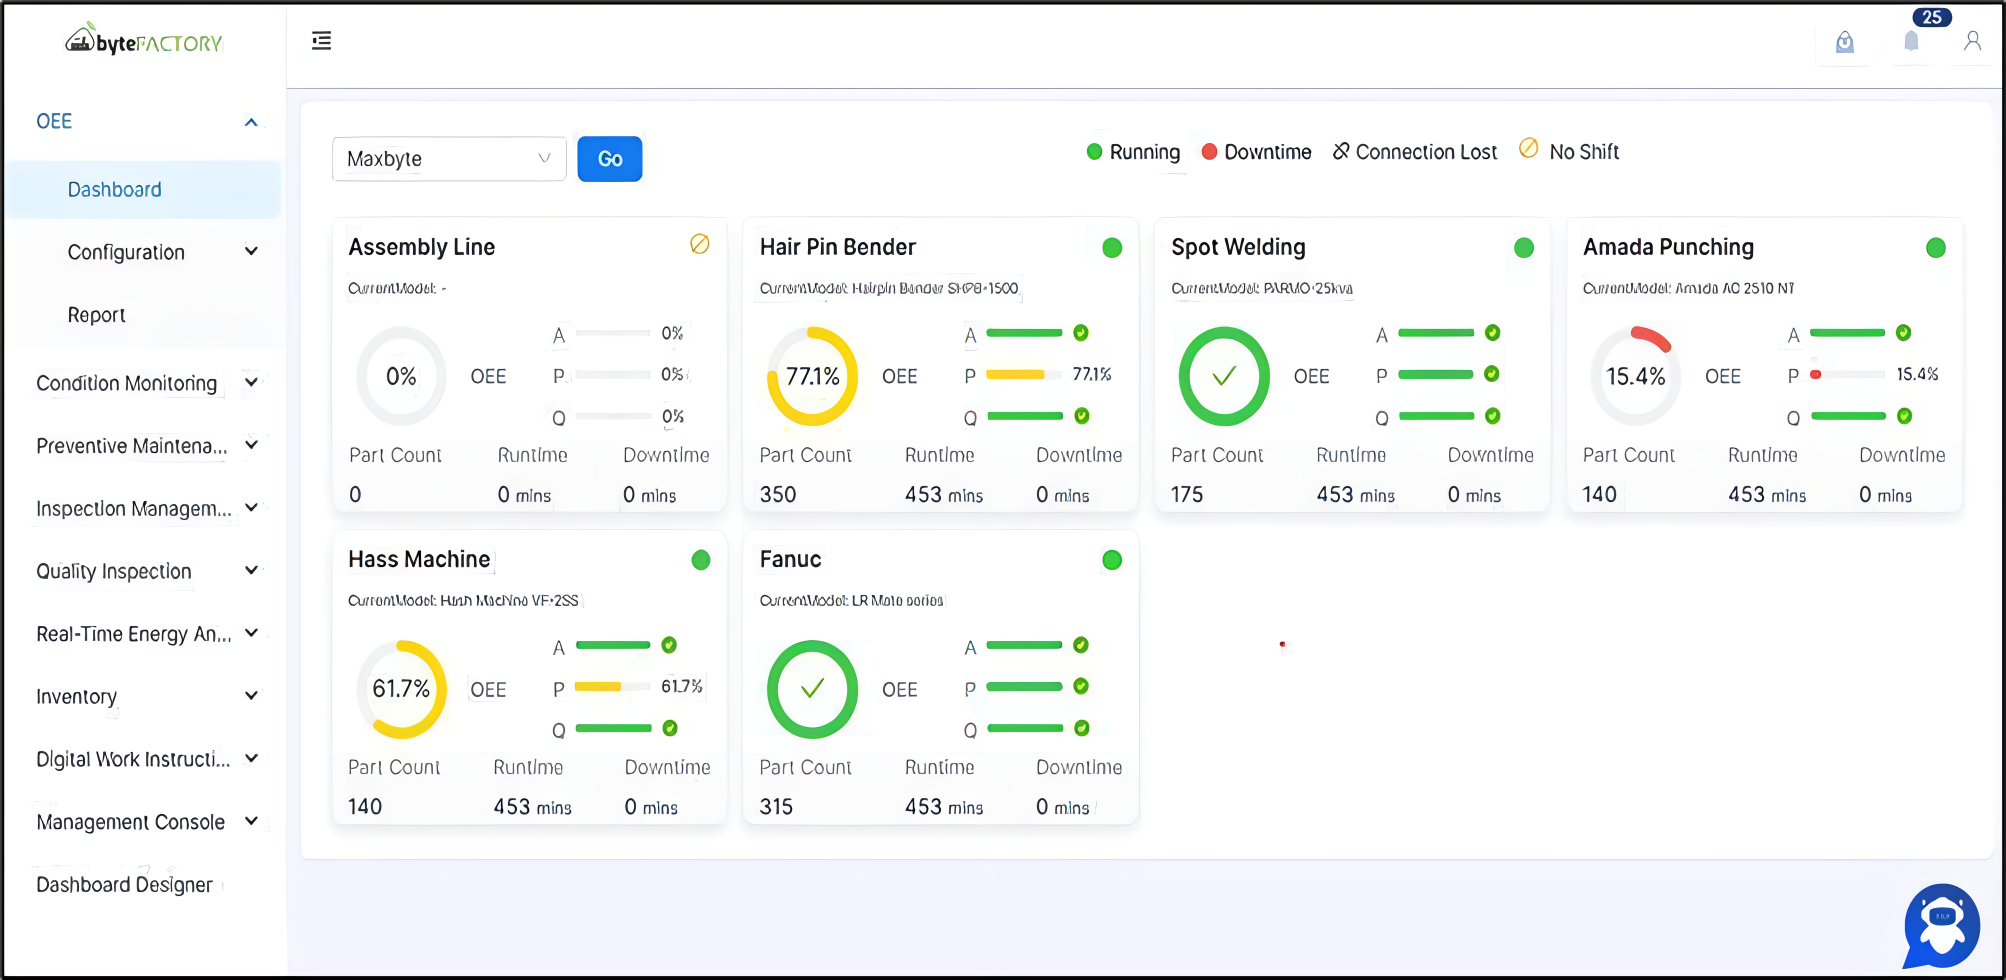2006x980 pixels.
Task: Click Fanuc OEE checkmark gauge
Action: click(x=812, y=689)
